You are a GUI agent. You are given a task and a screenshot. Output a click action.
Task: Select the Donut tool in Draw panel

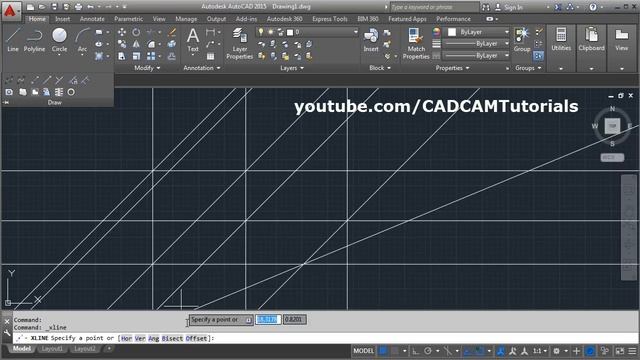point(71,92)
